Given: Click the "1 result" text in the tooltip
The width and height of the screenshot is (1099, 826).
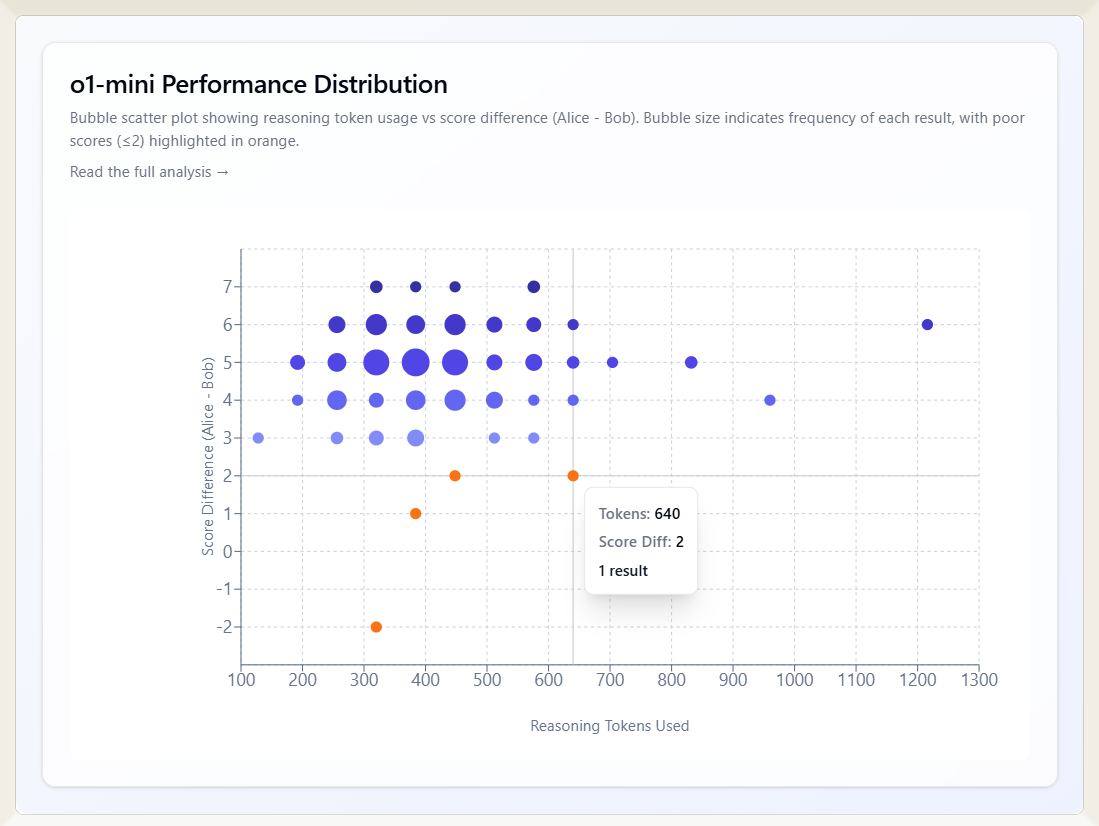Looking at the screenshot, I should coord(623,571).
